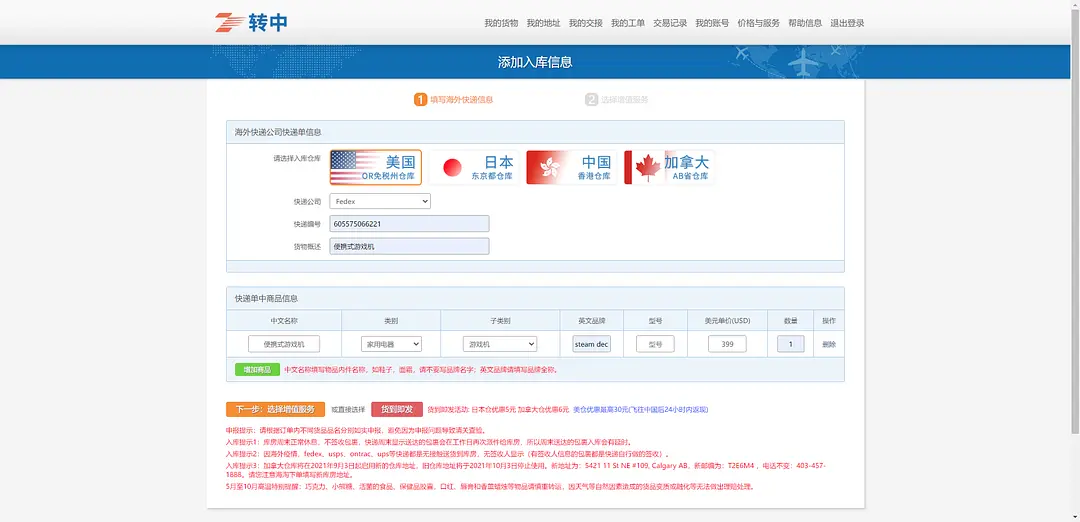The image size is (1080, 522).
Task: Click 退出登录 to log out
Action: coord(847,23)
